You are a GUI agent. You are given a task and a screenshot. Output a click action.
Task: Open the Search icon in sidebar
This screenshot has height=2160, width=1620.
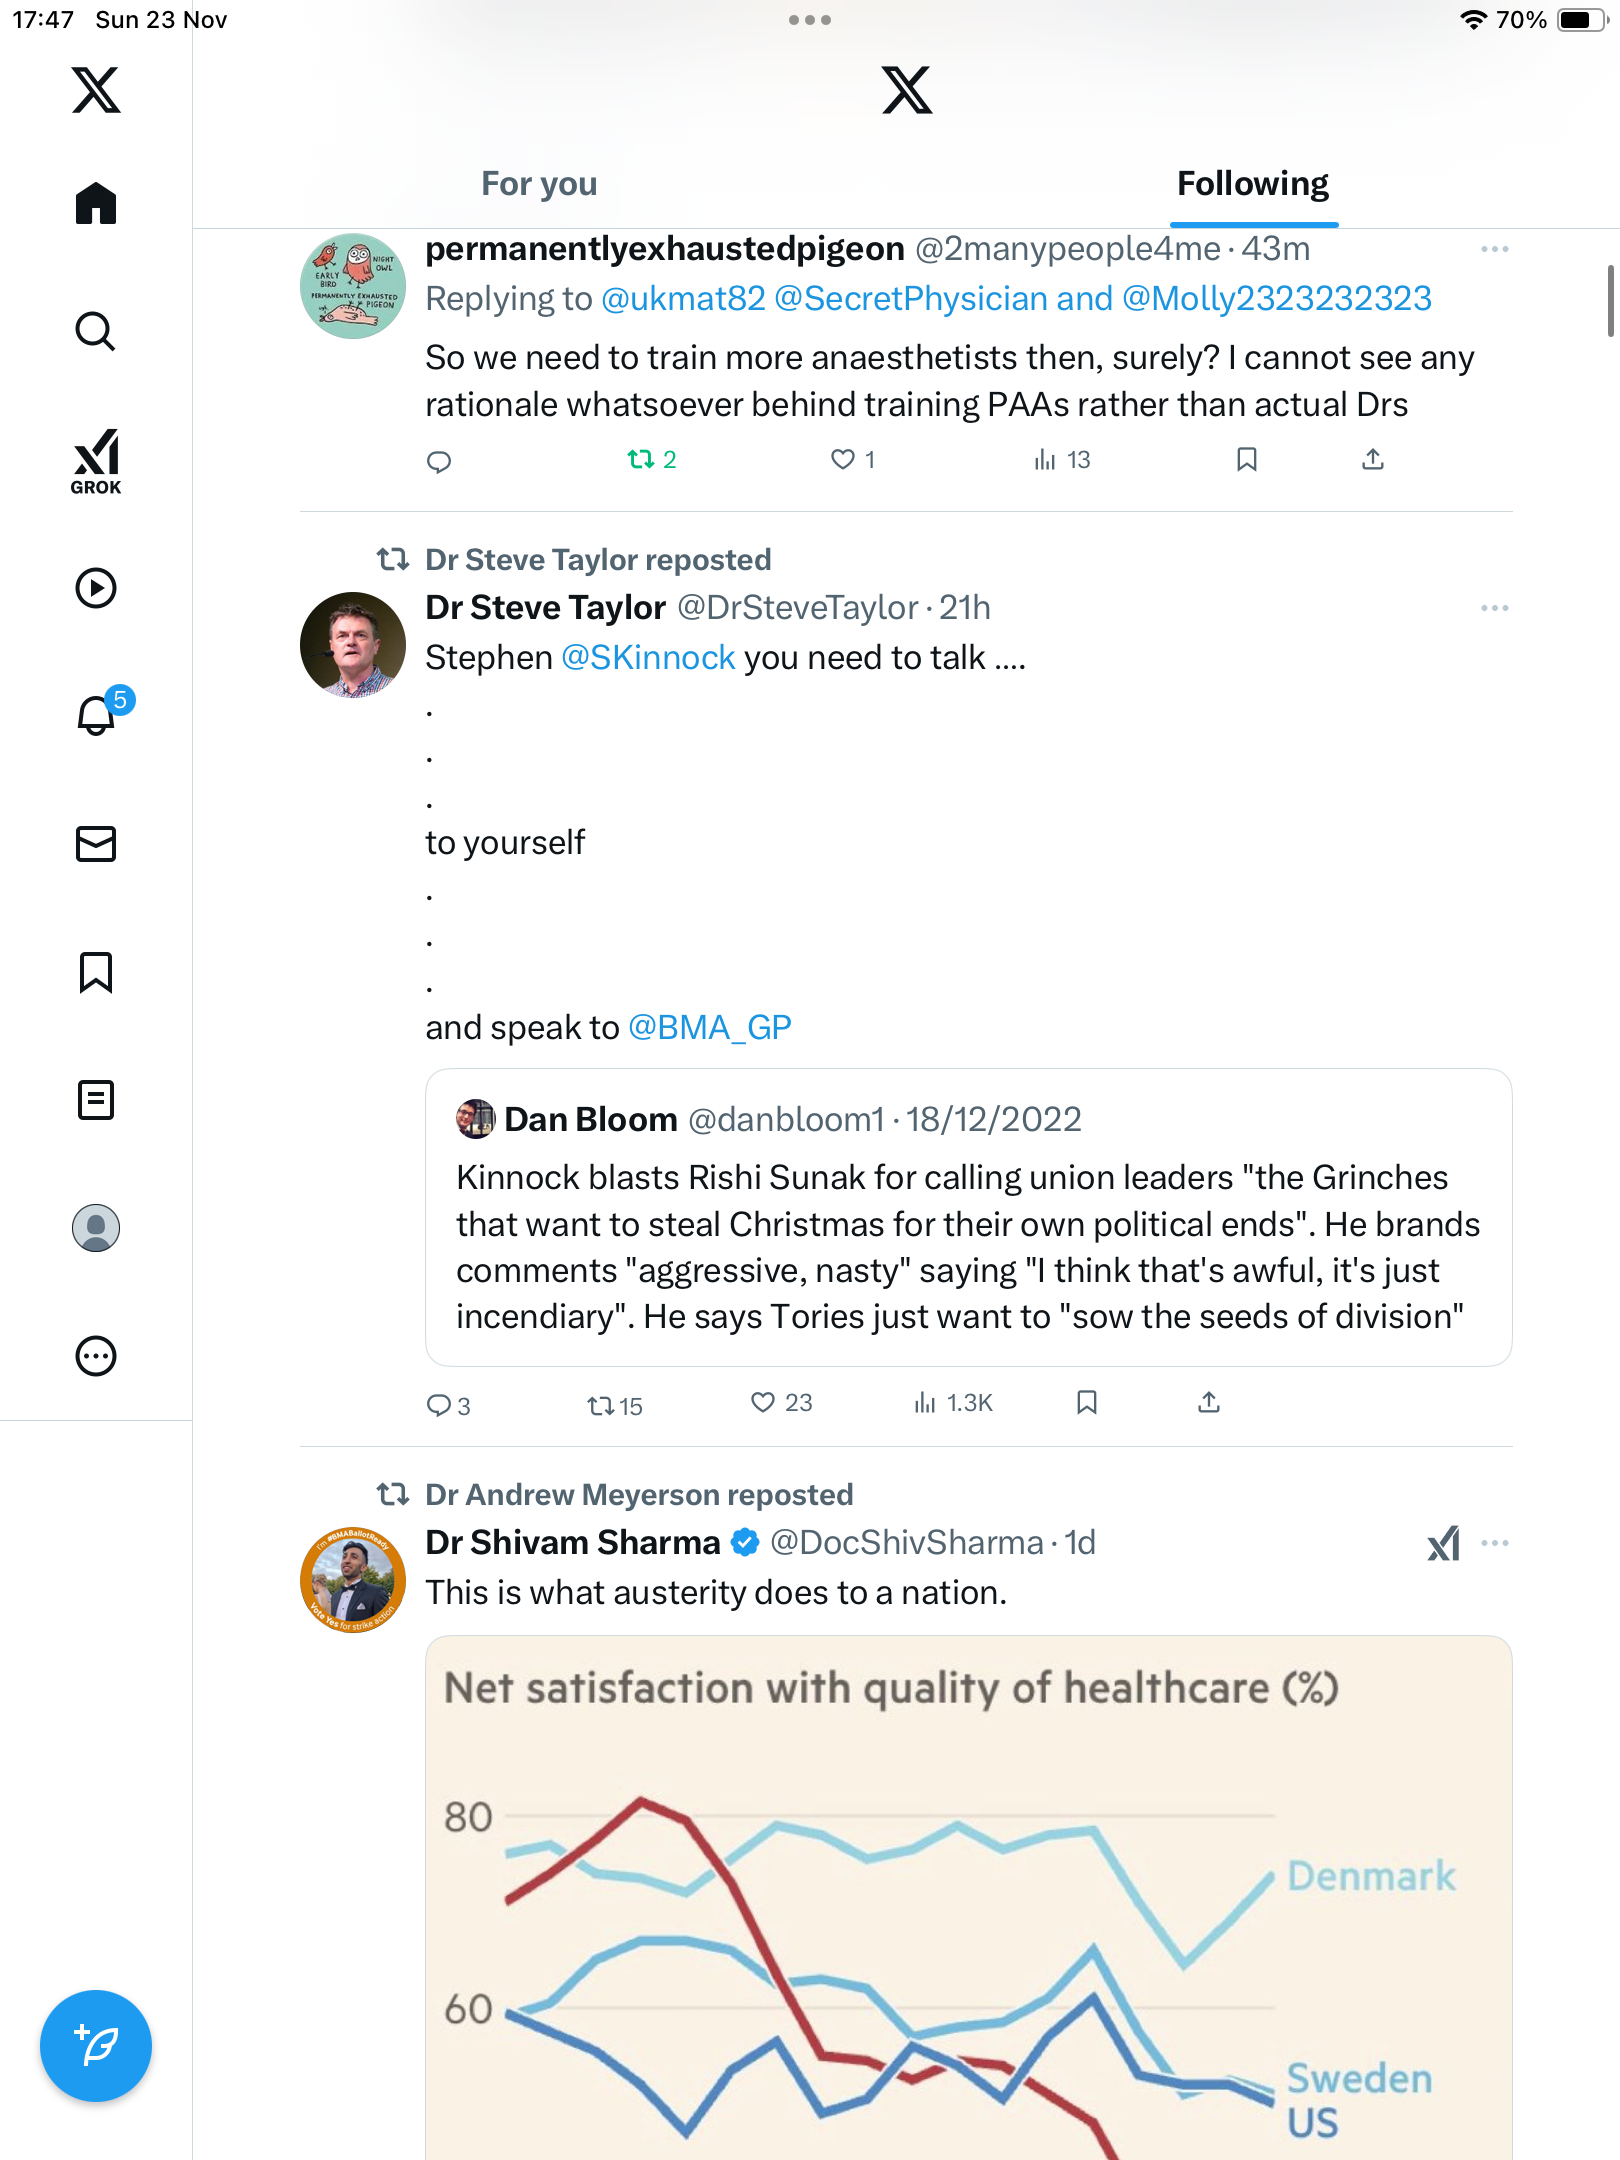(x=96, y=331)
